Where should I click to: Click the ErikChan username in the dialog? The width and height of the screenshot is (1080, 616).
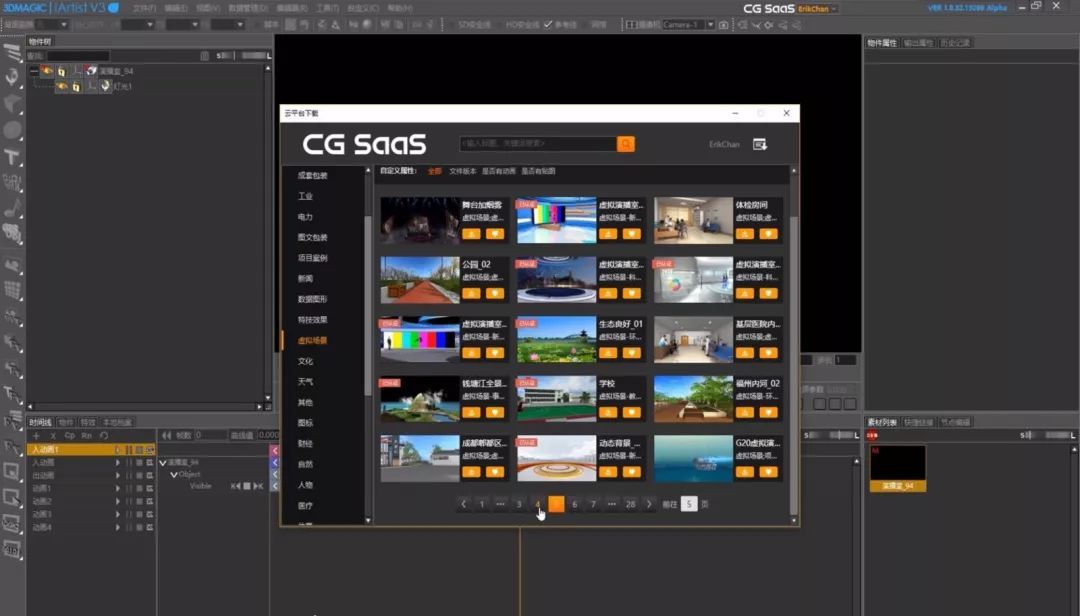[x=724, y=144]
